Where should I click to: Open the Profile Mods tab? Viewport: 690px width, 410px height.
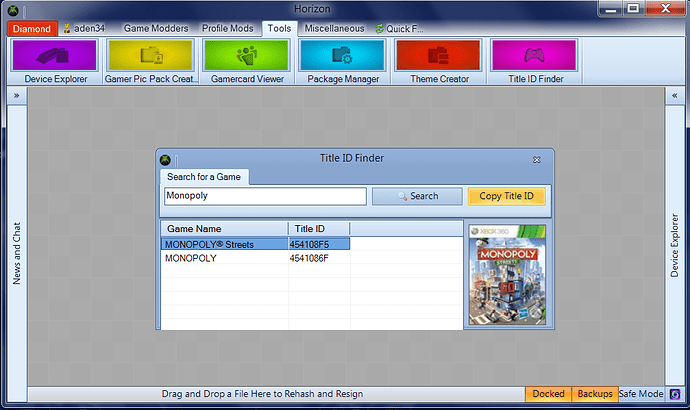pos(228,29)
